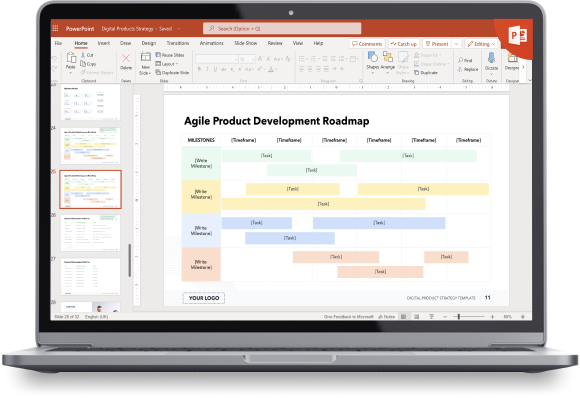The image size is (580, 398).
Task: Click the YOUR LOGO placeholder
Action: point(204,298)
